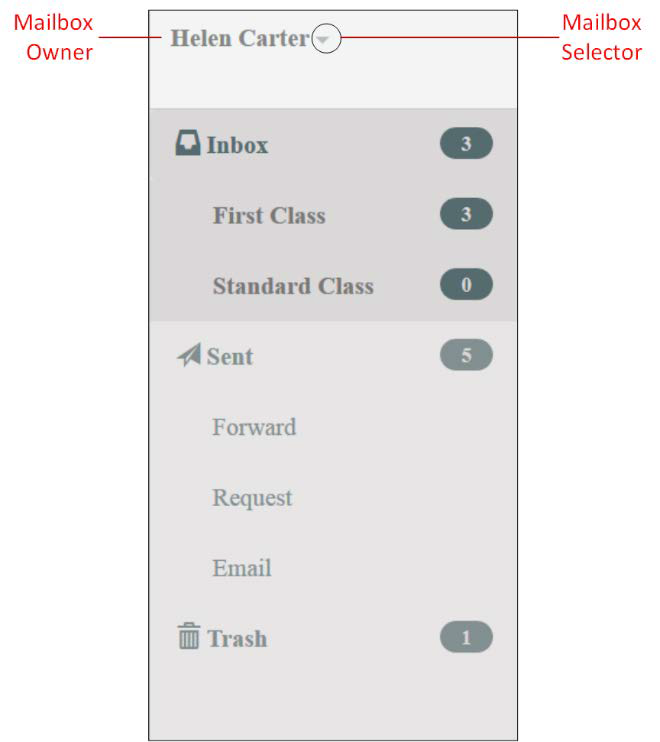Open the Request subfolder under Sent
Viewport: 660px width, 742px height.
tap(252, 498)
